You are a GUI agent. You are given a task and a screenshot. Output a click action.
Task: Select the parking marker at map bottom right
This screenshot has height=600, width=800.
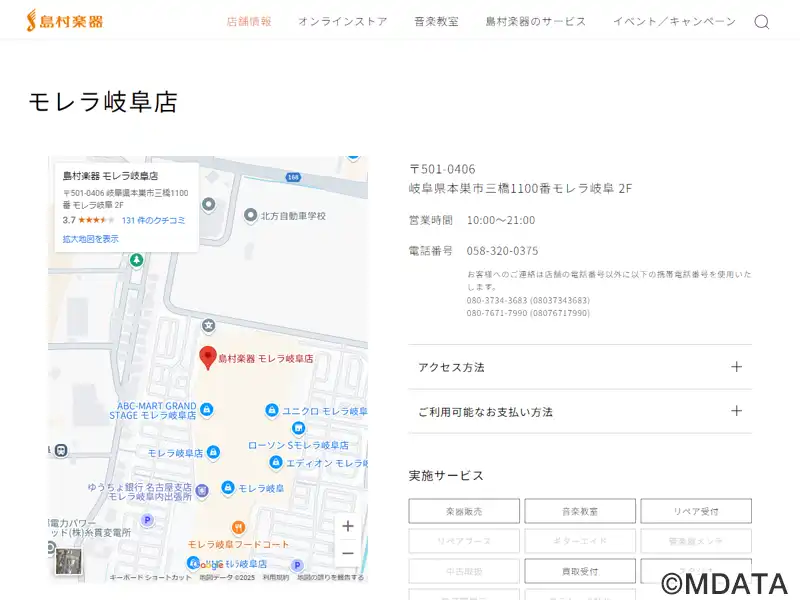point(297,565)
